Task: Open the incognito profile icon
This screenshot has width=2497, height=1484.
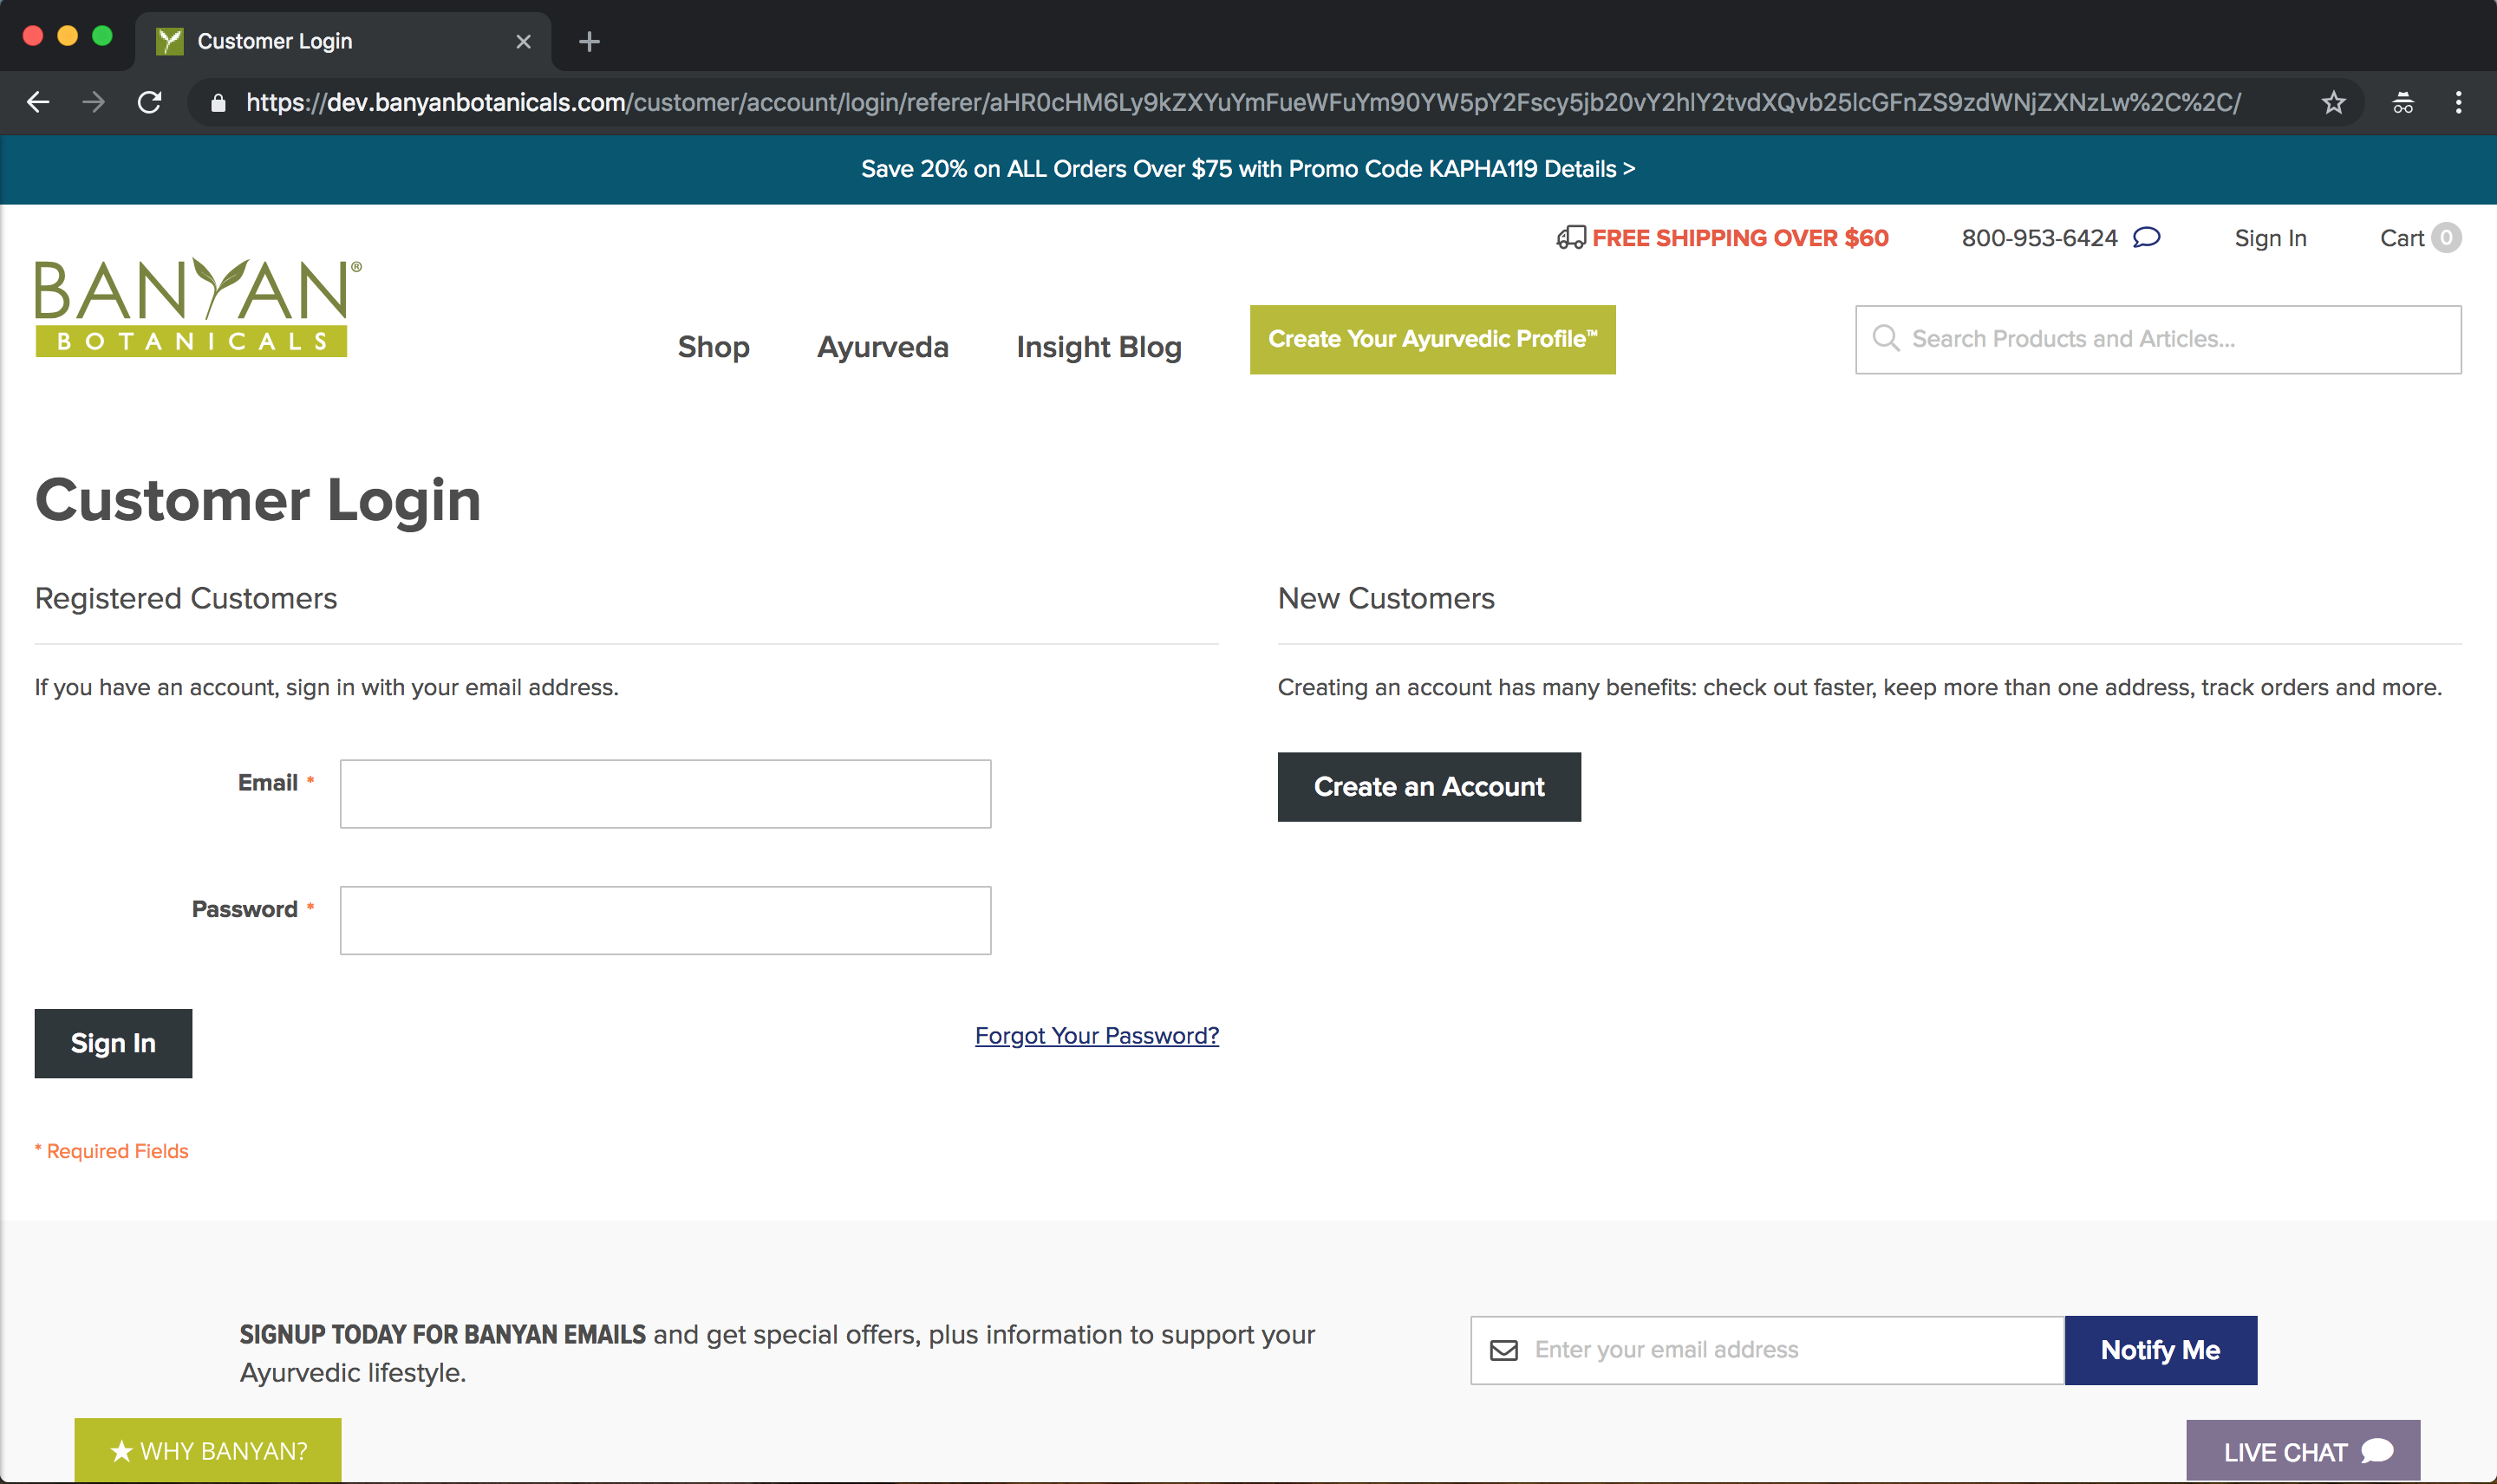Action: pyautogui.click(x=2403, y=102)
